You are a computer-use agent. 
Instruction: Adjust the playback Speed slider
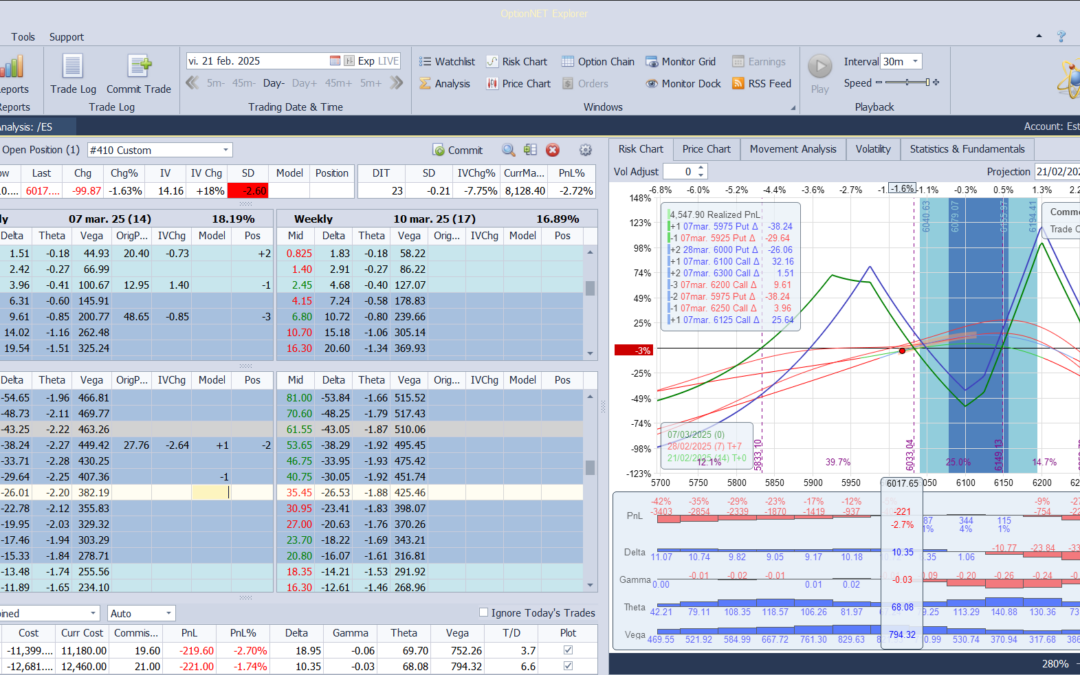coord(905,83)
